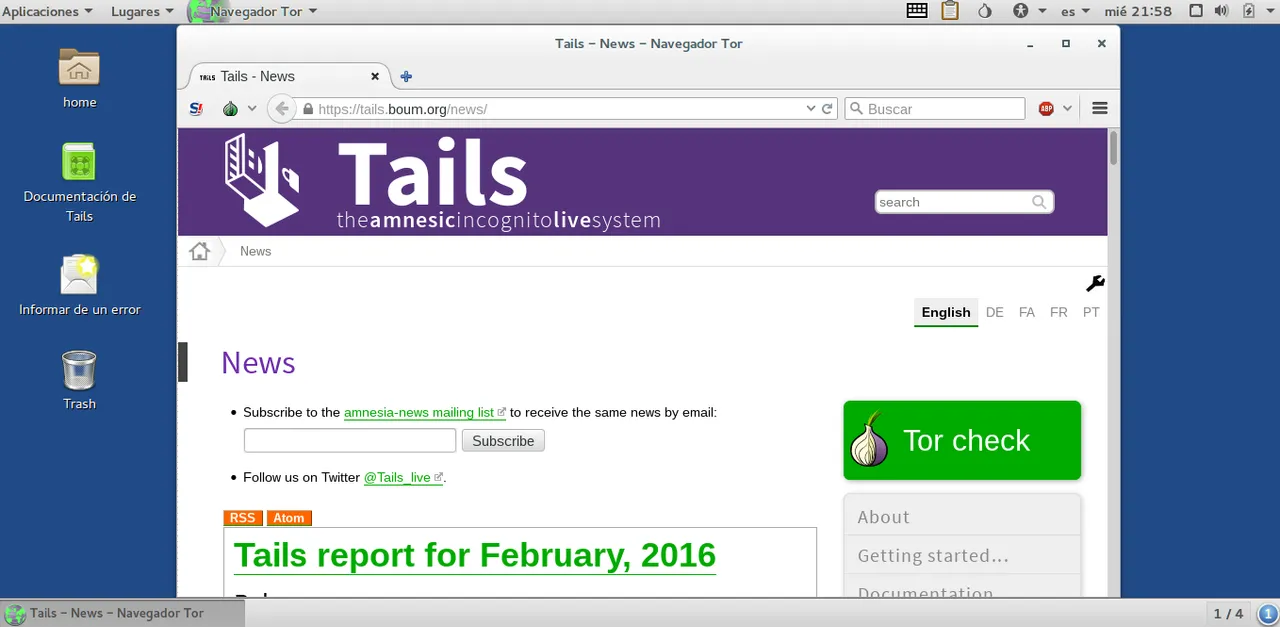
Task: Open the Adblock Plus dropdown arrow
Action: (x=1067, y=109)
